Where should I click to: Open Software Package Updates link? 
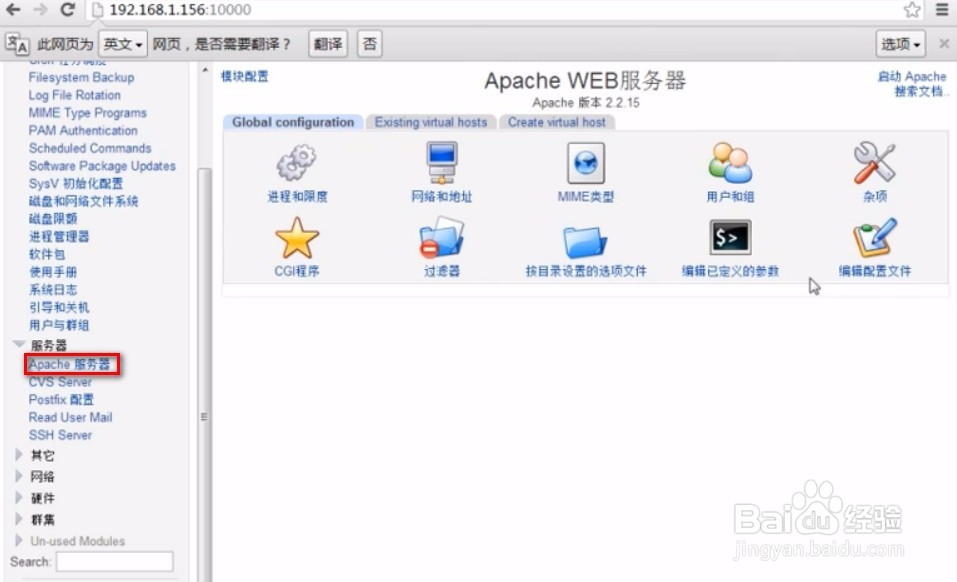pyautogui.click(x=102, y=166)
